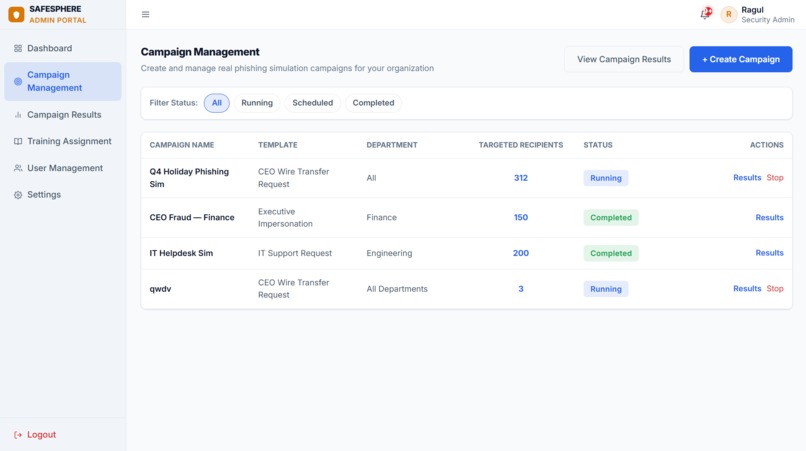The width and height of the screenshot is (806, 451).
Task: Click the Logout icon in the sidebar
Action: pyautogui.click(x=18, y=435)
